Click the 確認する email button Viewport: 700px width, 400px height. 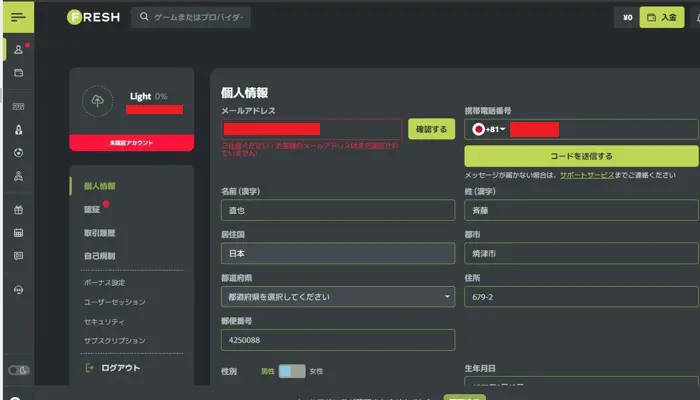tap(431, 129)
